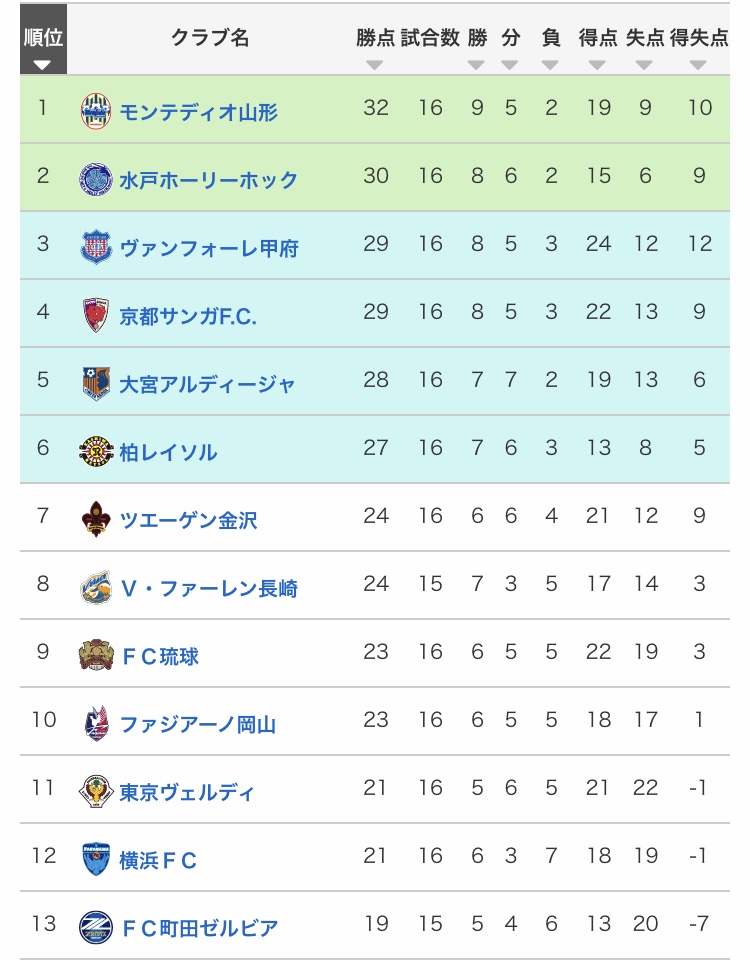
Task: Select the クラブ名 column header
Action: point(210,38)
